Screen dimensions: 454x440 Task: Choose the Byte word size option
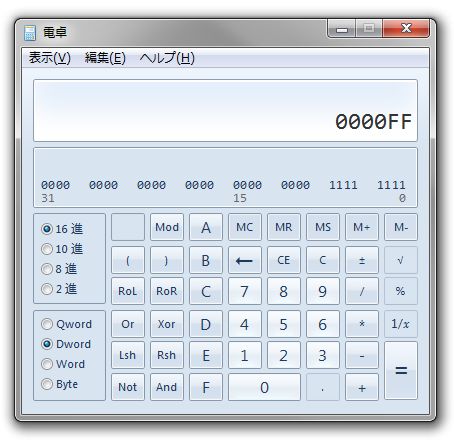click(x=59, y=384)
